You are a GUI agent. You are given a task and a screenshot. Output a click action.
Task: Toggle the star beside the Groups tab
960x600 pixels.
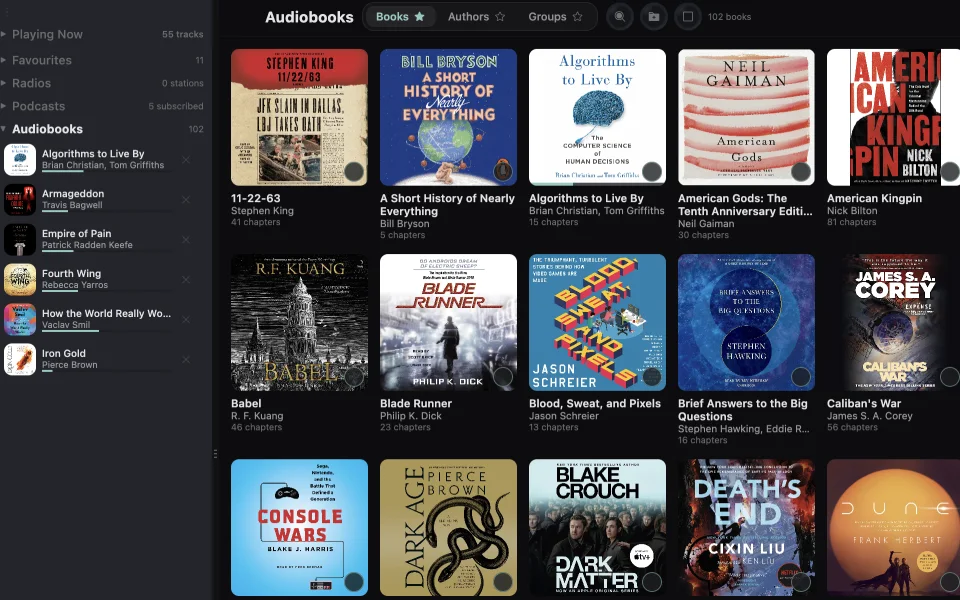click(577, 17)
